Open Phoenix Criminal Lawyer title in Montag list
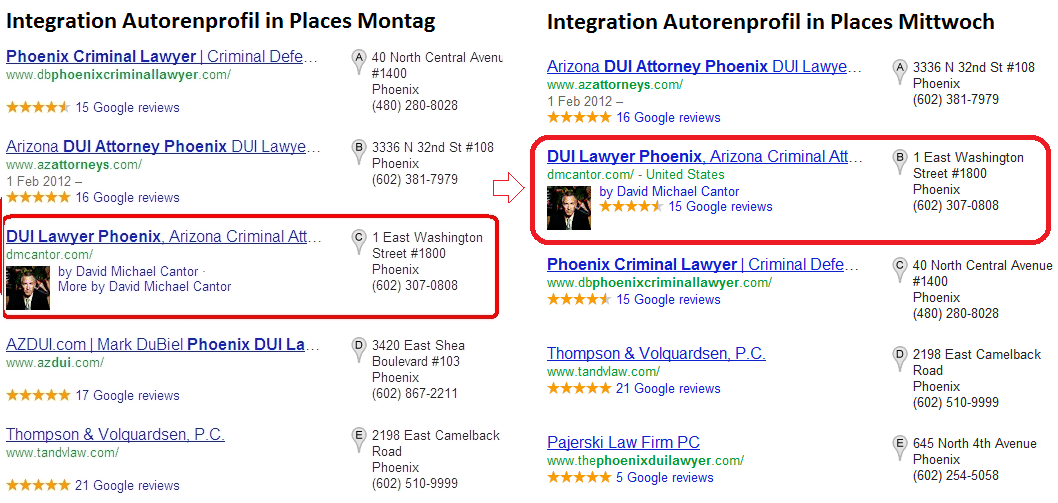Image resolution: width=1058 pixels, height=503 pixels. click(161, 57)
